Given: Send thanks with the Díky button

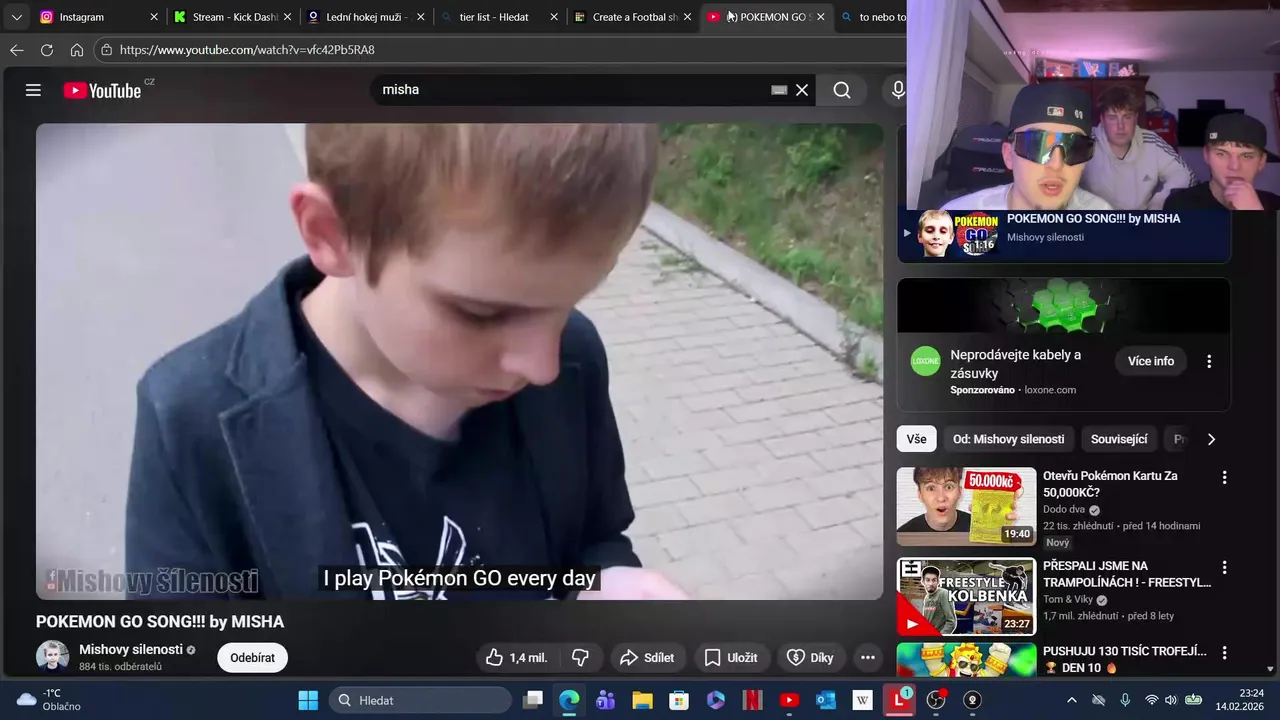Looking at the screenshot, I should click(x=810, y=658).
